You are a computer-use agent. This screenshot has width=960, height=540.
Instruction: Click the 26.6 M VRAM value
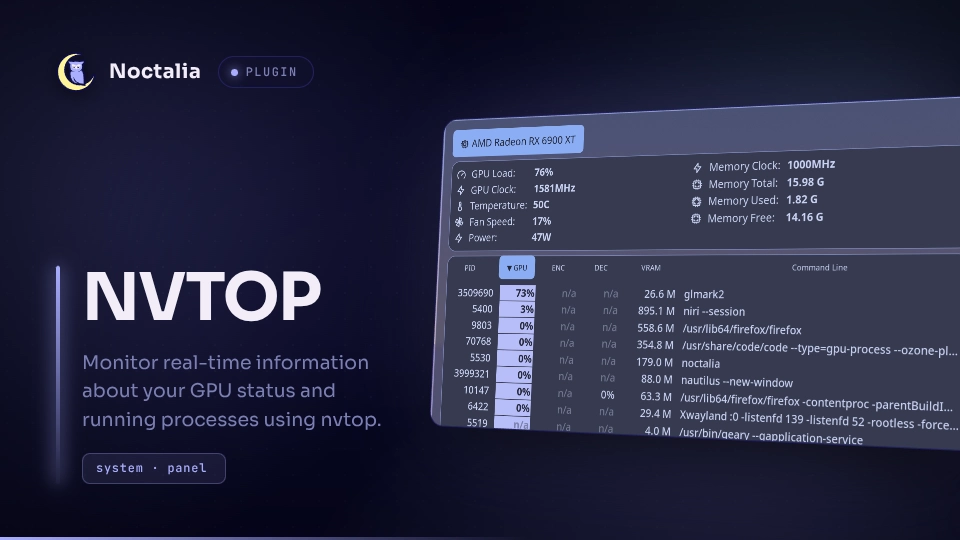(659, 294)
